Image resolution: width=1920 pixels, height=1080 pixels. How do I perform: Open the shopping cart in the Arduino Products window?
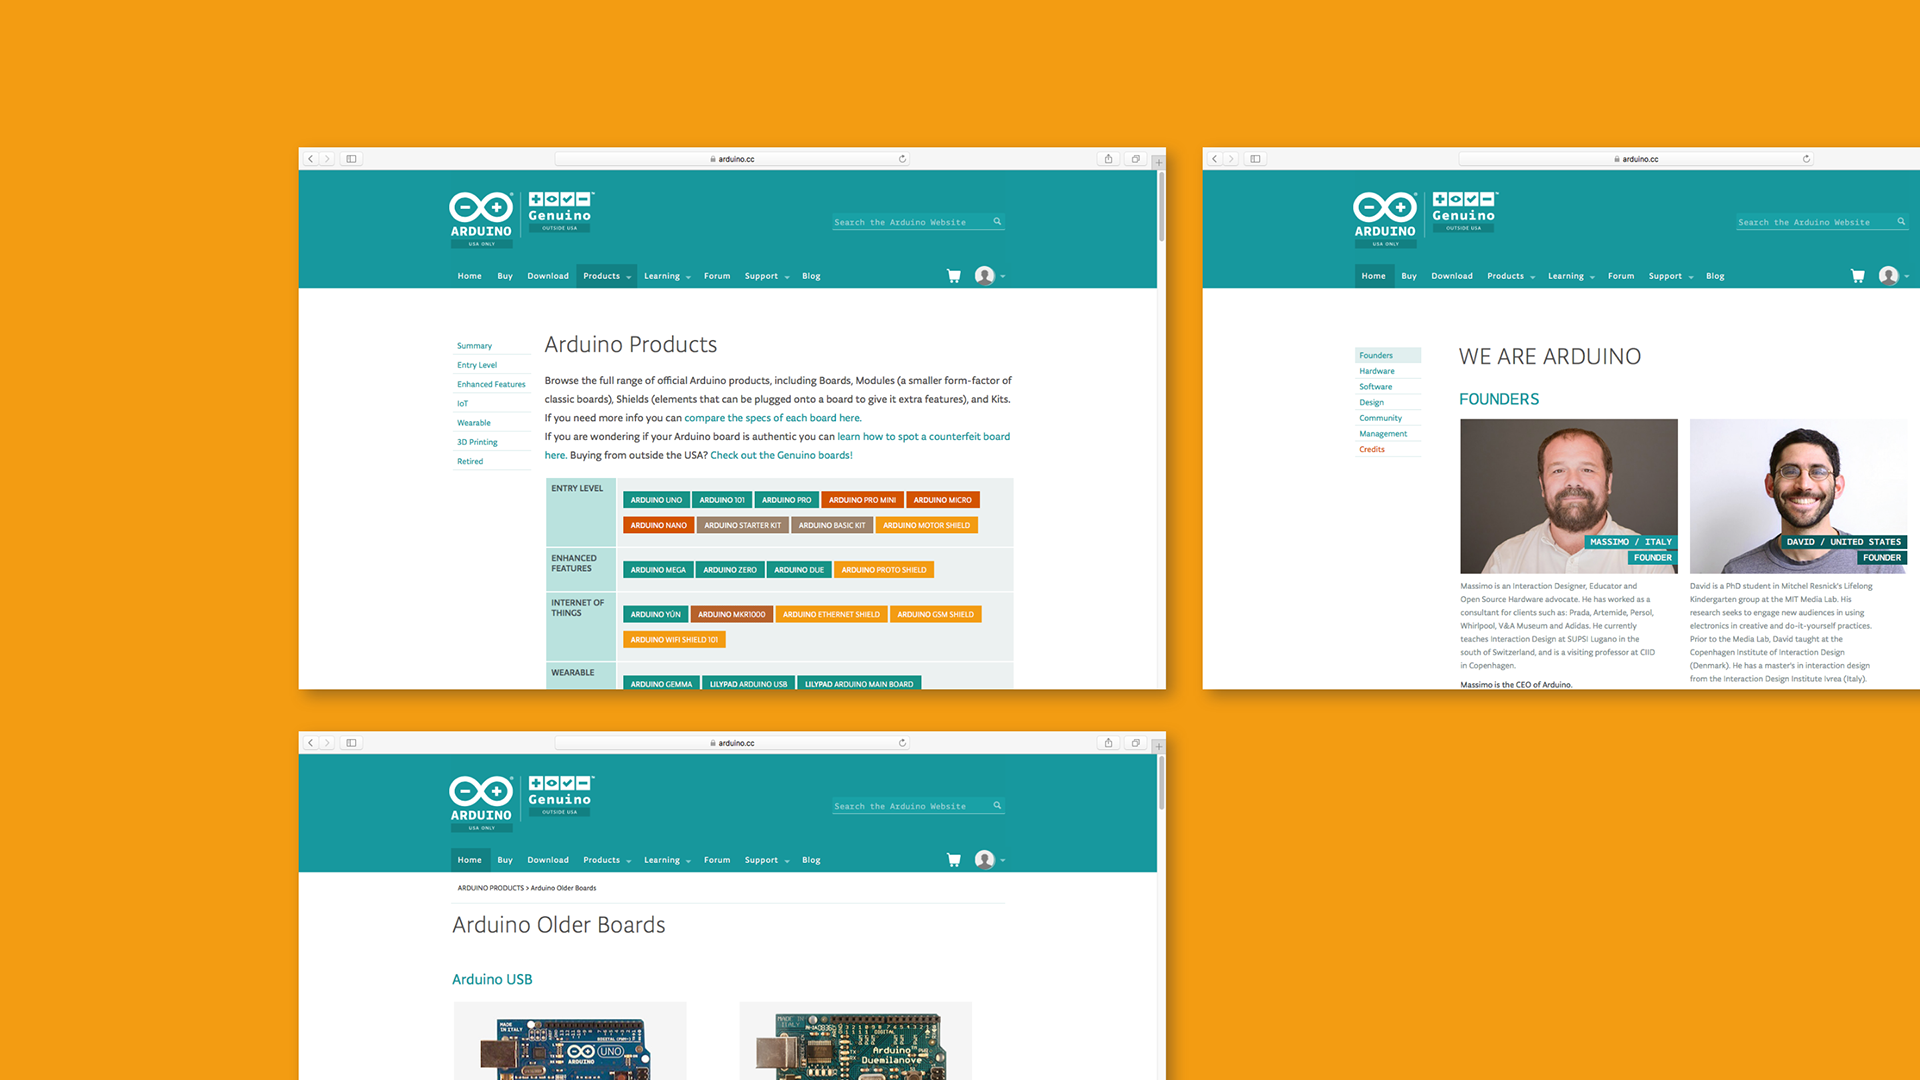[x=954, y=276]
